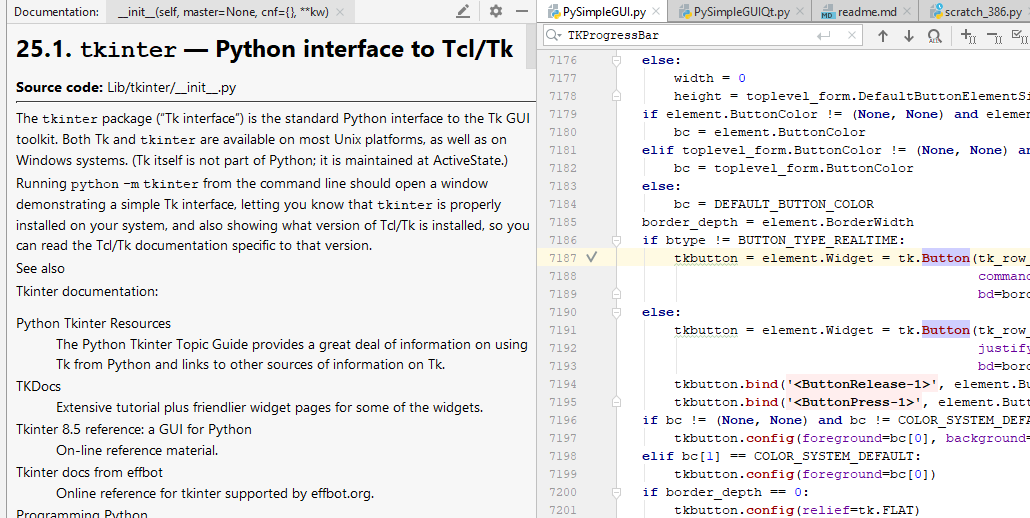This screenshot has width=1030, height=518.
Task: Collapse the else block at line 7176
Action: tap(616, 60)
